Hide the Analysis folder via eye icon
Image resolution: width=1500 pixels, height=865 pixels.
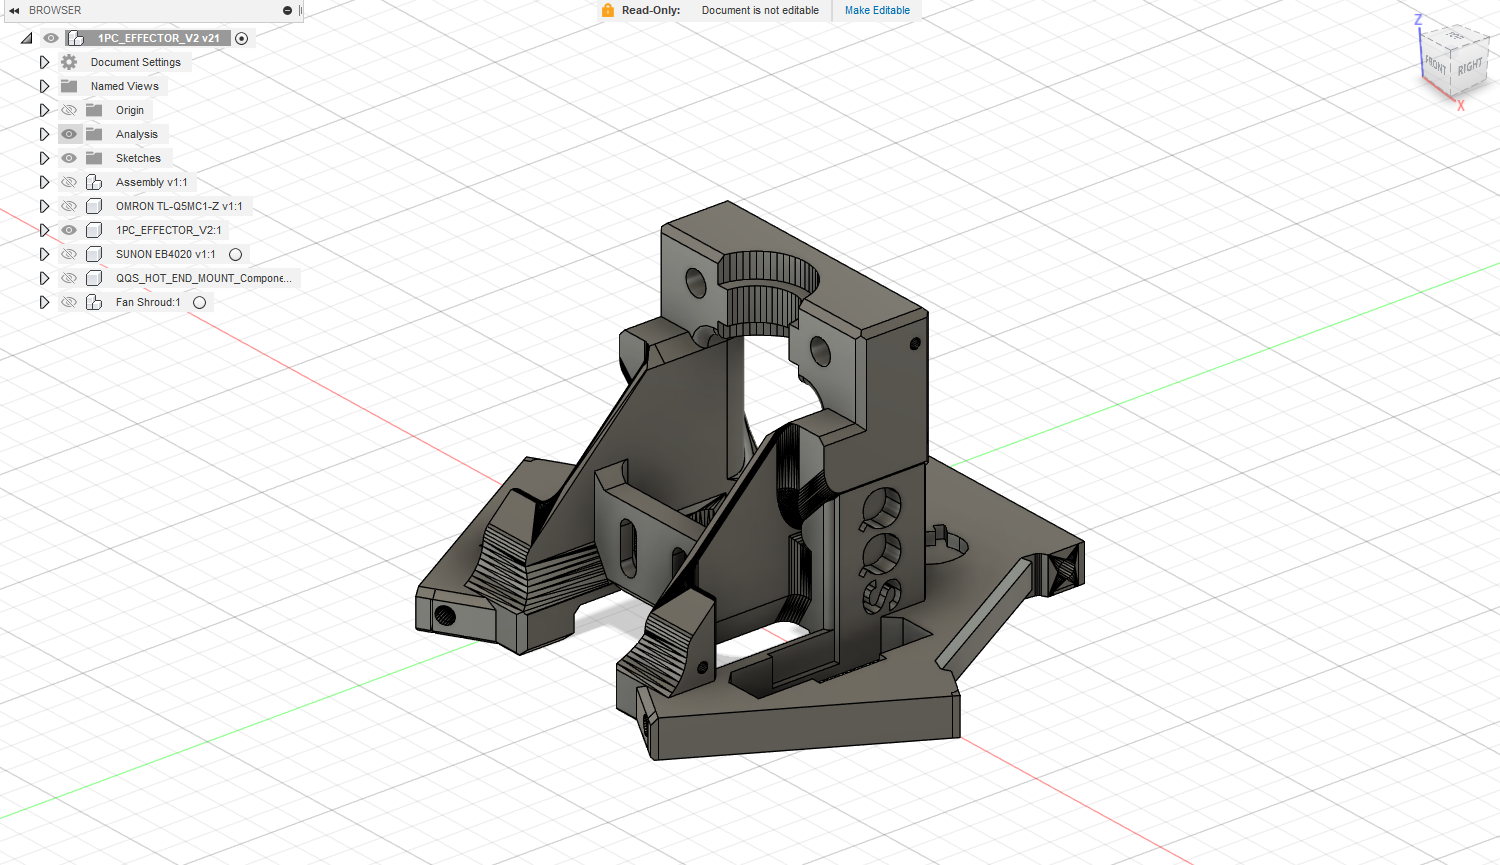69,134
